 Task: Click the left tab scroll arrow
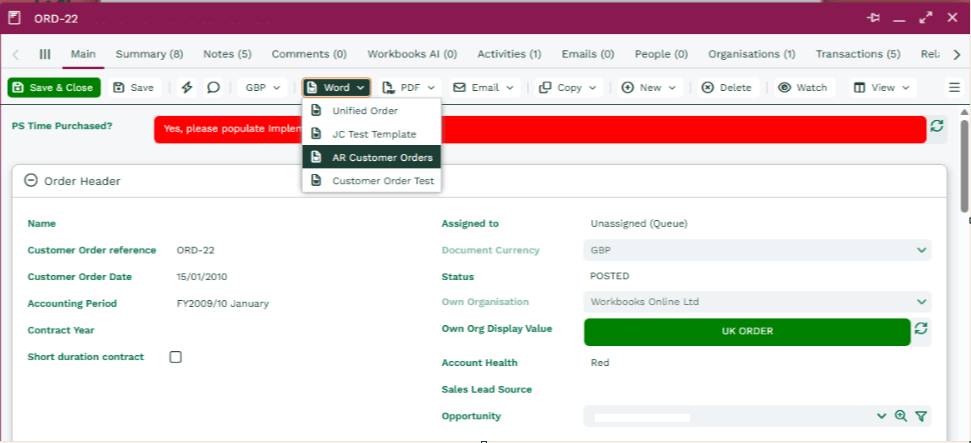(15, 54)
